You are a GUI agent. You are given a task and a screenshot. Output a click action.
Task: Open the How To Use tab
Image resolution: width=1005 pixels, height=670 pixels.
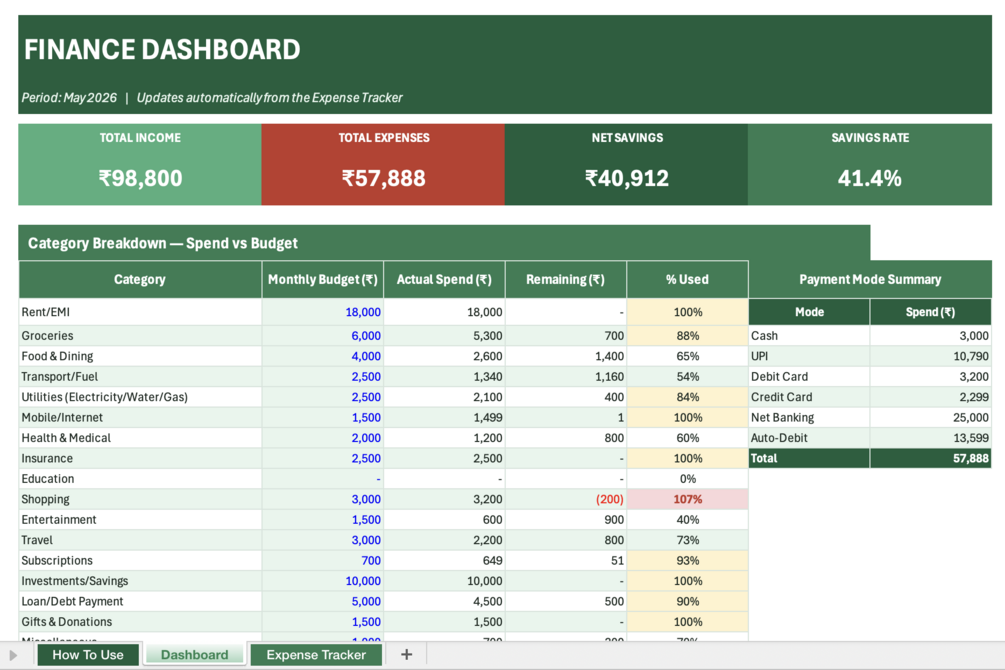[x=88, y=655]
